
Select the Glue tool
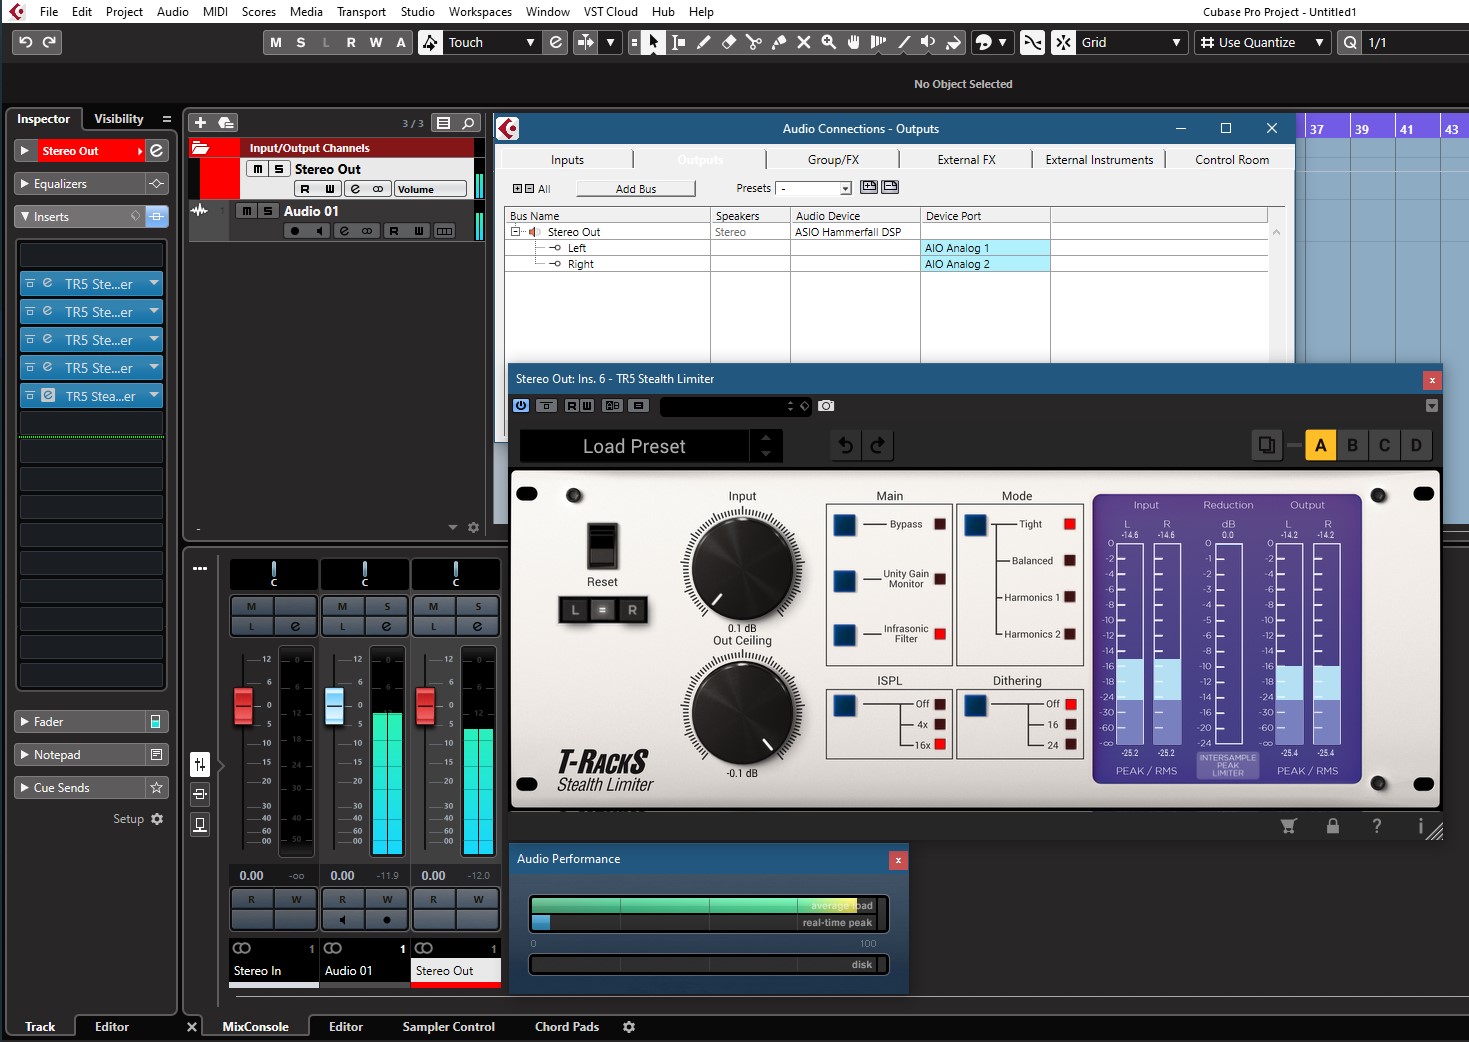(779, 42)
